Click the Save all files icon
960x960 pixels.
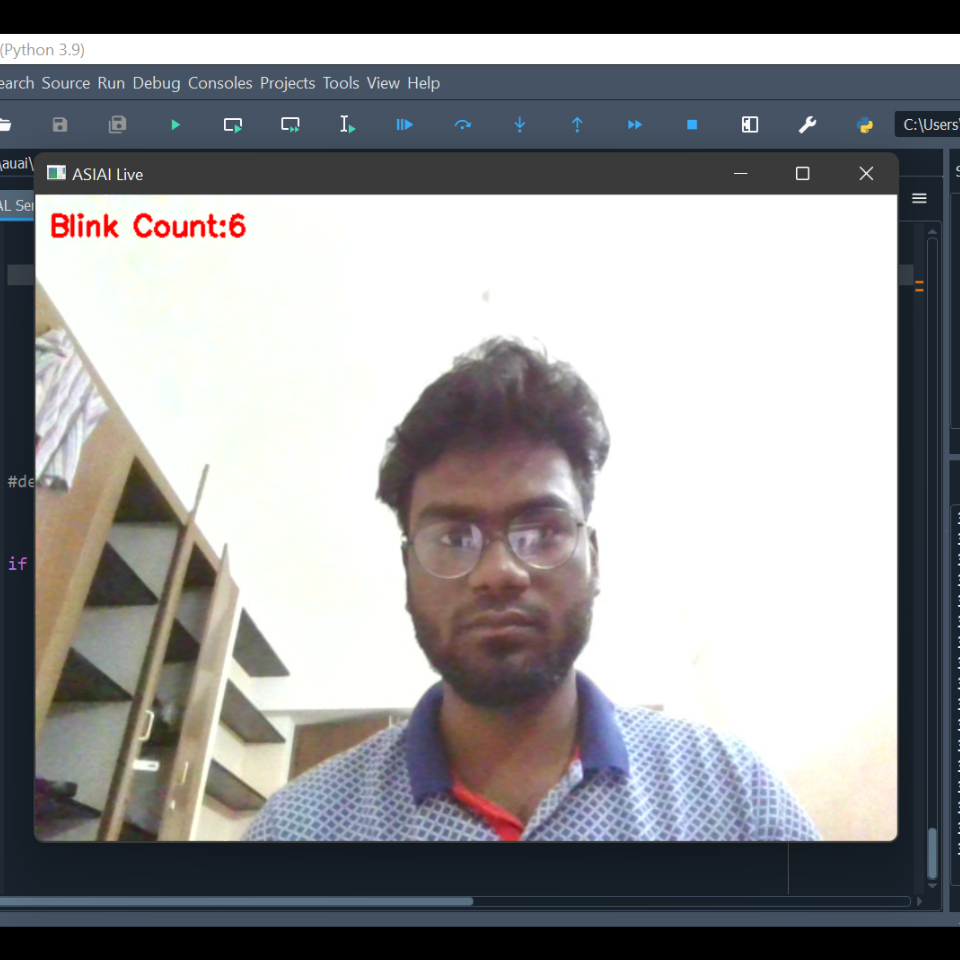[118, 125]
